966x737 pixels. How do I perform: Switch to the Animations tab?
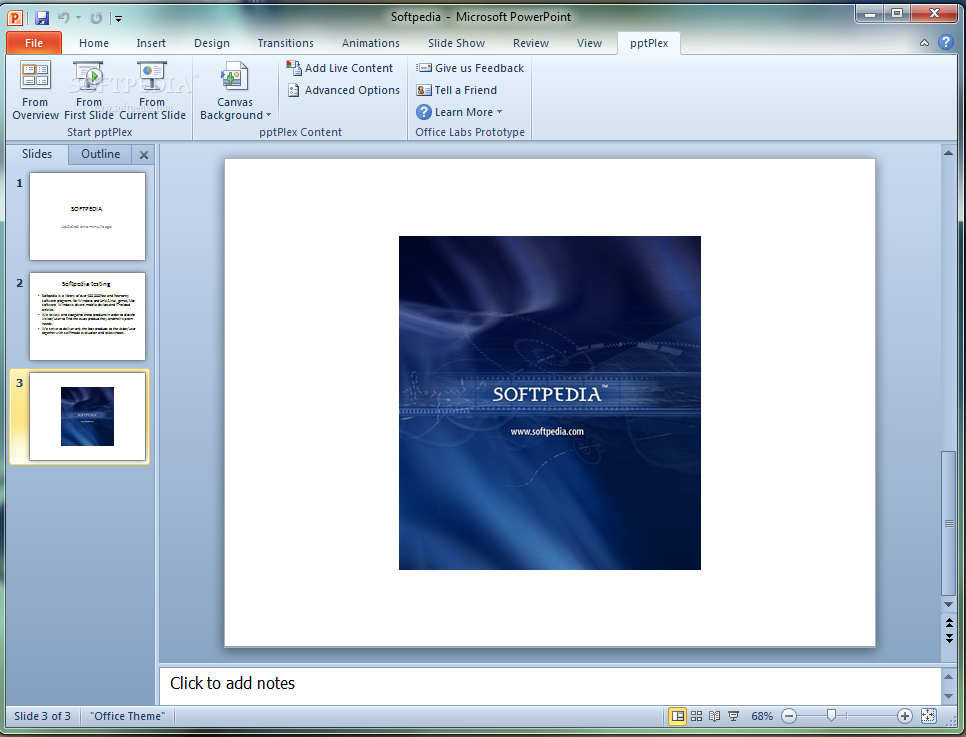pyautogui.click(x=370, y=43)
